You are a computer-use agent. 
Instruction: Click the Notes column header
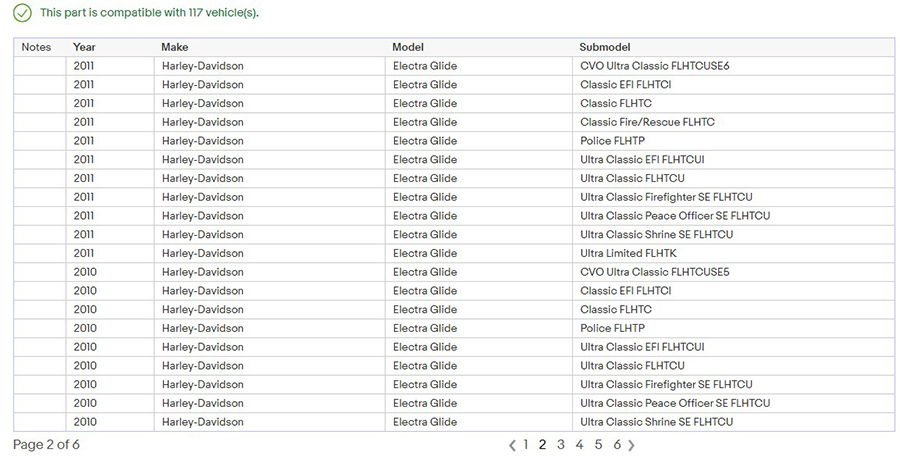click(36, 47)
